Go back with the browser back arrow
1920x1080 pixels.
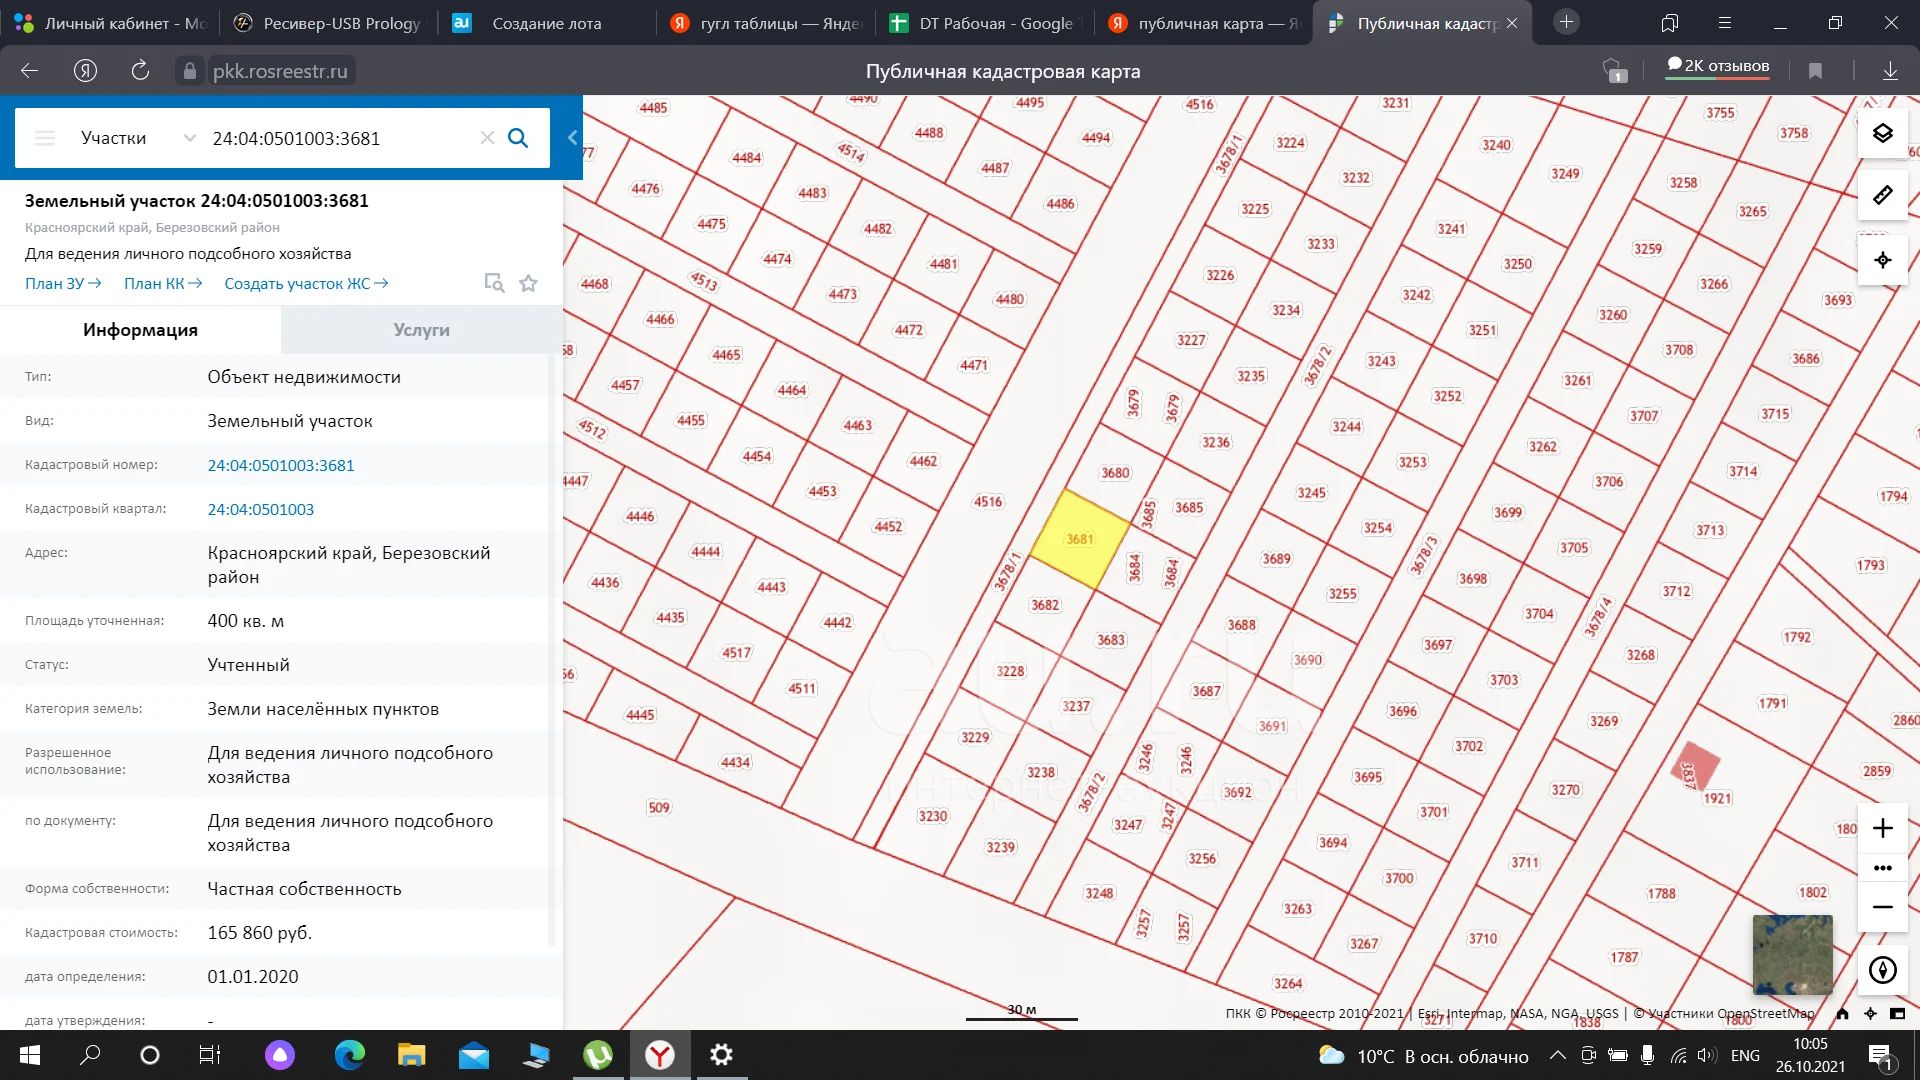[x=29, y=70]
